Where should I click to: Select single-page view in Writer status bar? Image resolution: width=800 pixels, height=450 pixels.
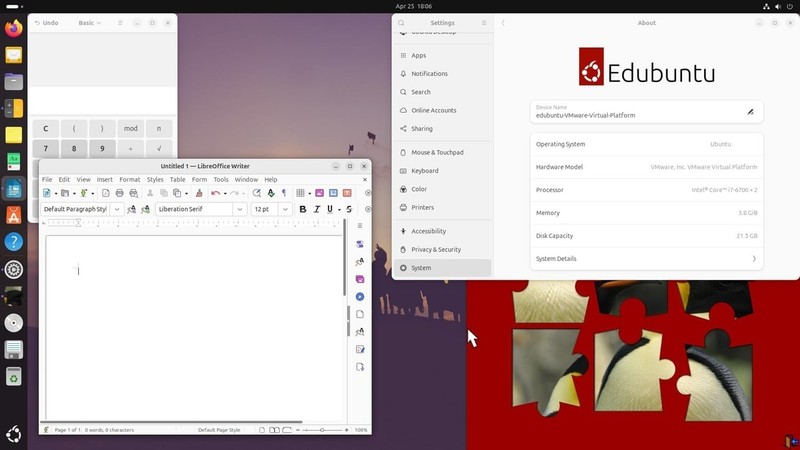(262, 430)
